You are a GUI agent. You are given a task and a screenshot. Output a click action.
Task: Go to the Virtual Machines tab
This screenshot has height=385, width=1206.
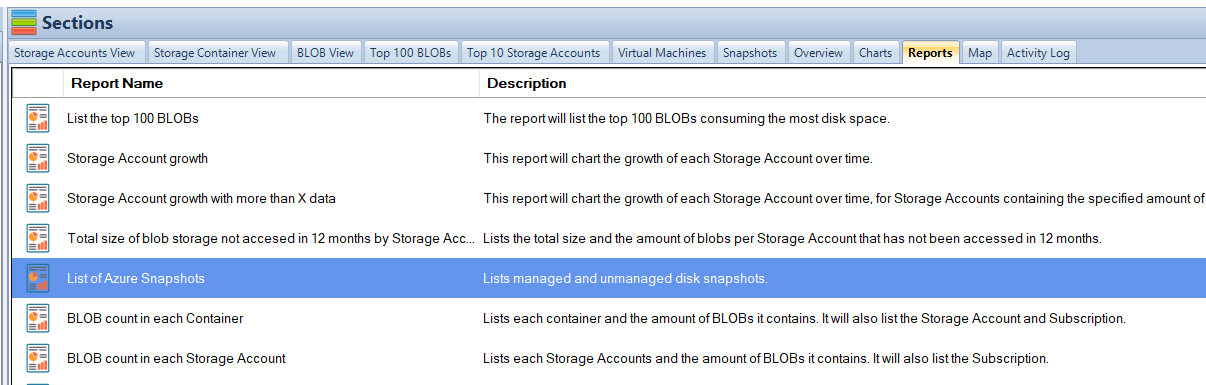pyautogui.click(x=662, y=53)
